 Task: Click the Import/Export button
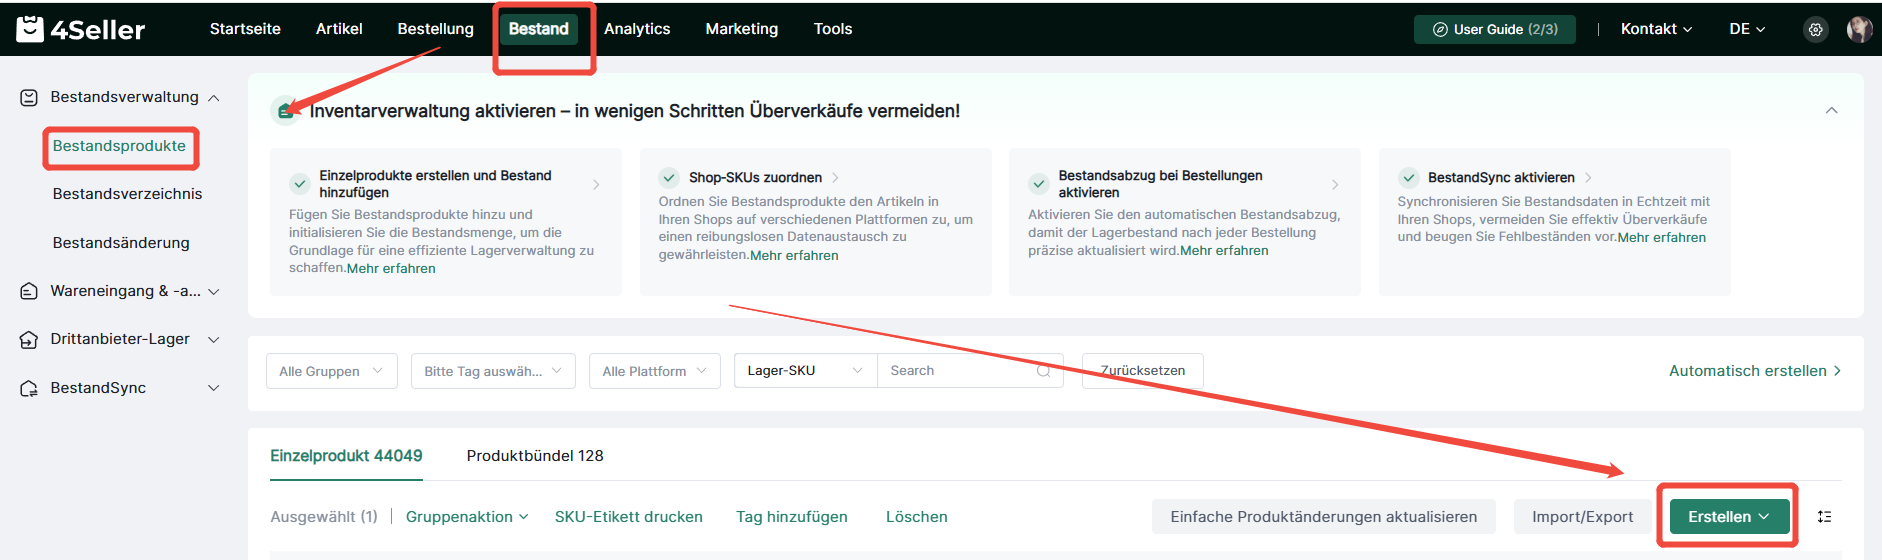coord(1583,517)
